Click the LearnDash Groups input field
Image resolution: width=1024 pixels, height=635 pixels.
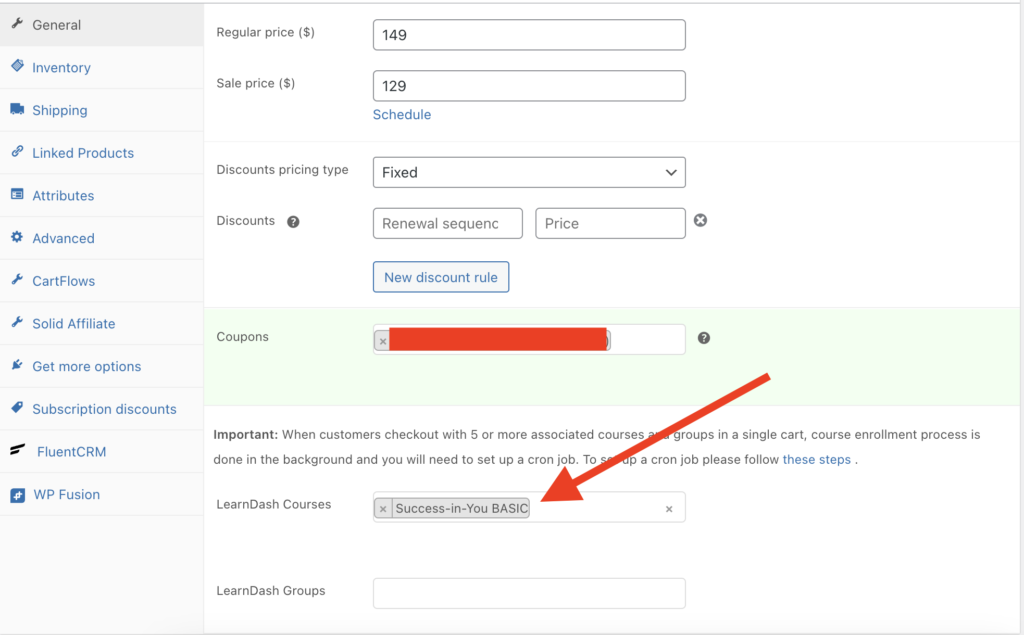[528, 593]
